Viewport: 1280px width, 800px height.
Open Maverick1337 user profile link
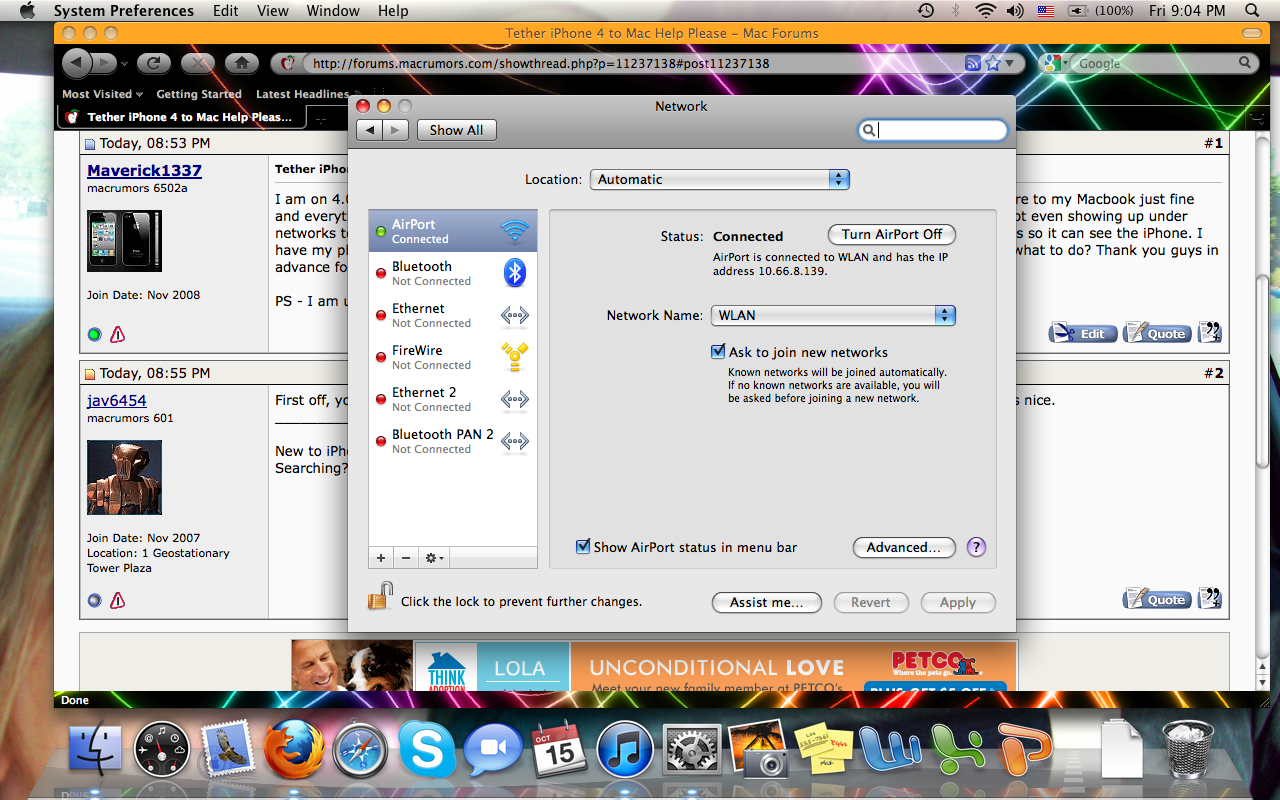144,171
